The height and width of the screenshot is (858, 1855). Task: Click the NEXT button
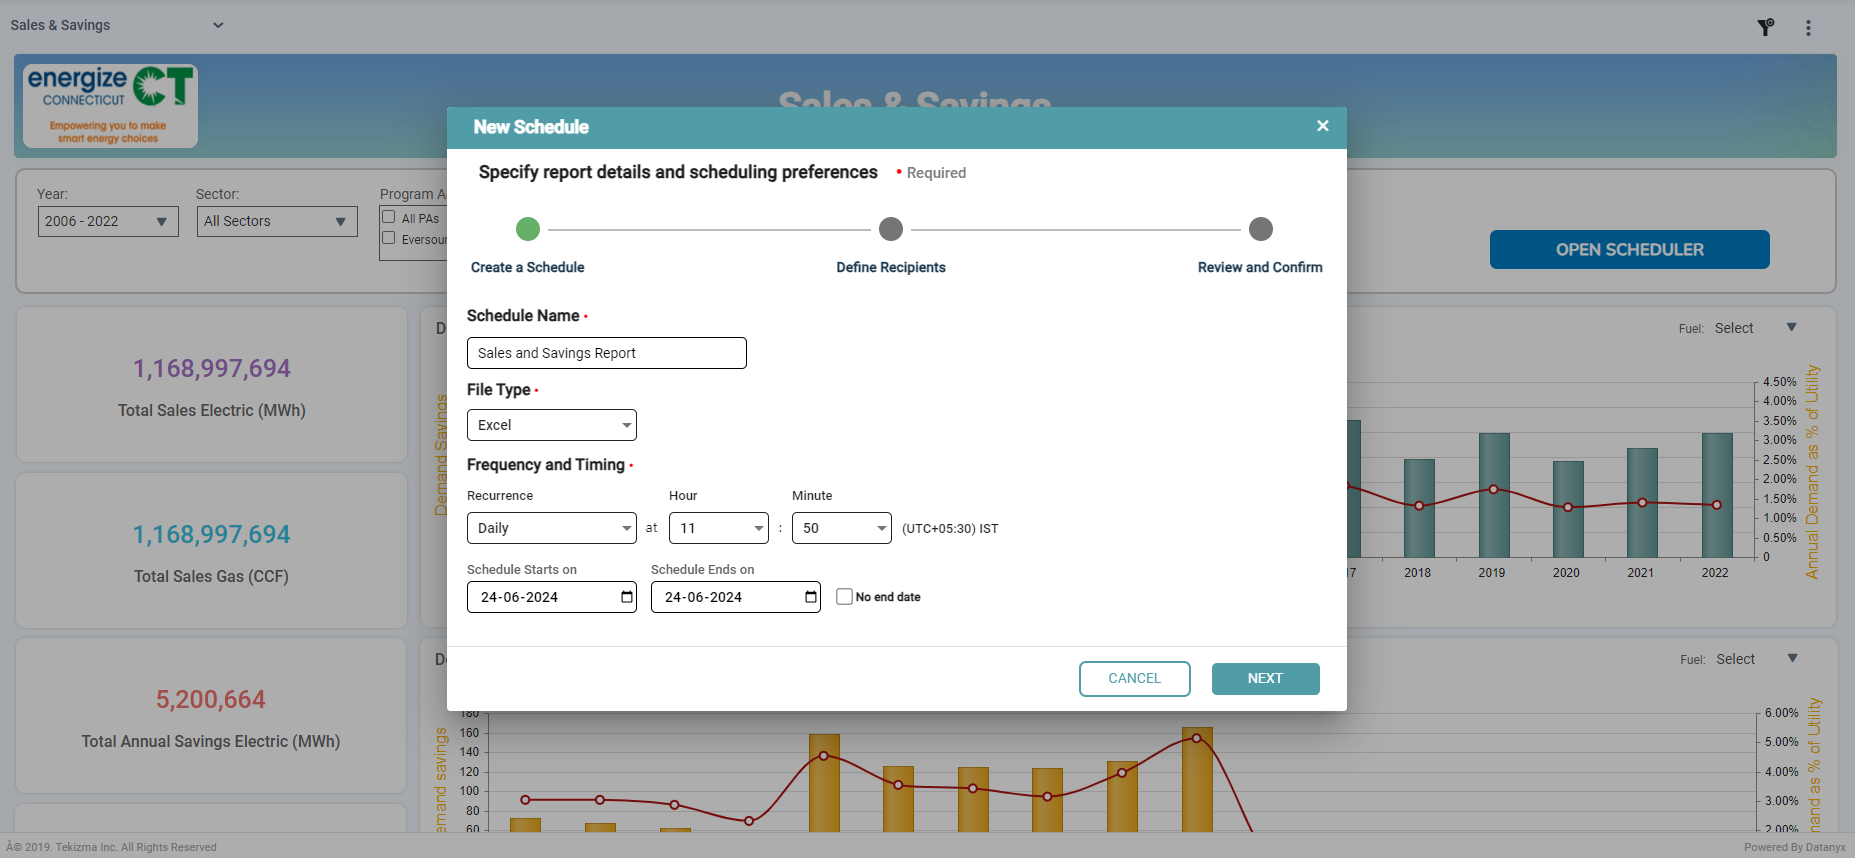click(1265, 678)
